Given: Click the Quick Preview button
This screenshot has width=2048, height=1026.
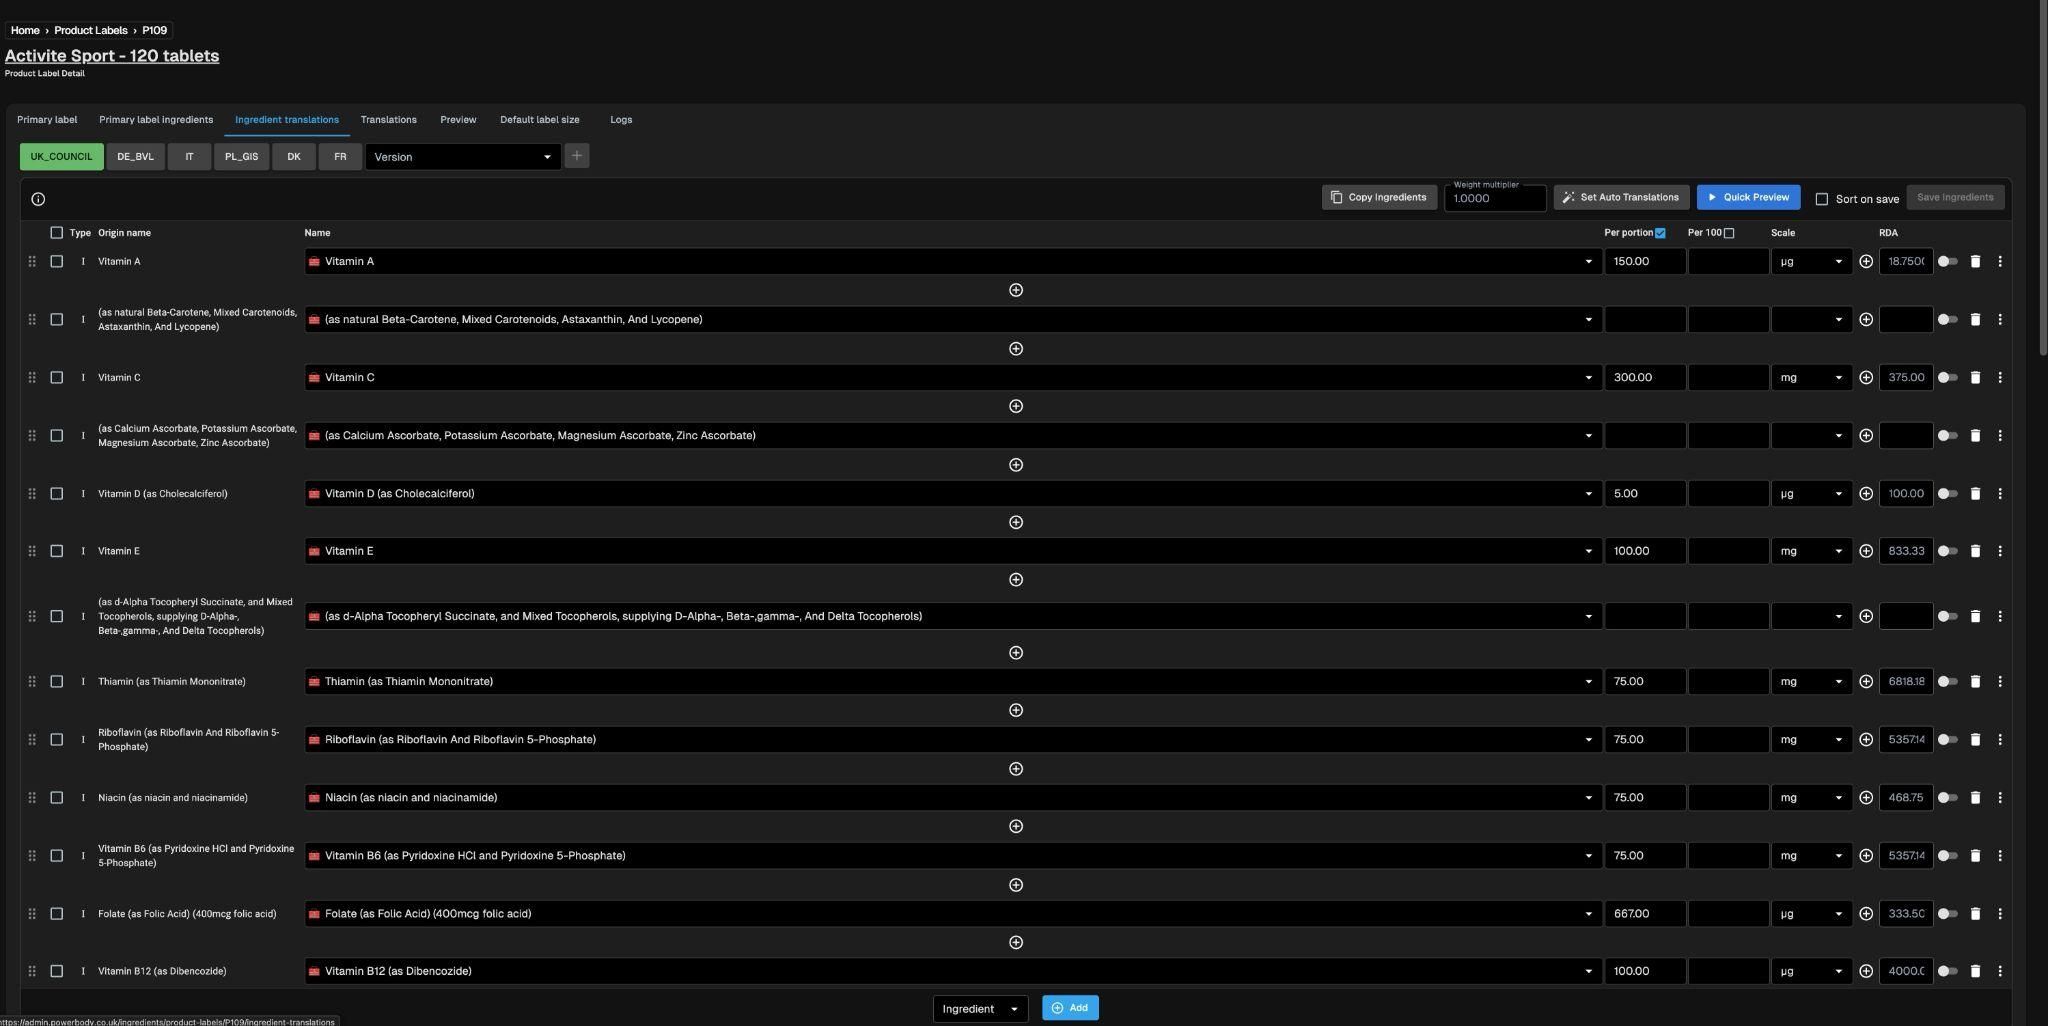Looking at the screenshot, I should tap(1748, 198).
